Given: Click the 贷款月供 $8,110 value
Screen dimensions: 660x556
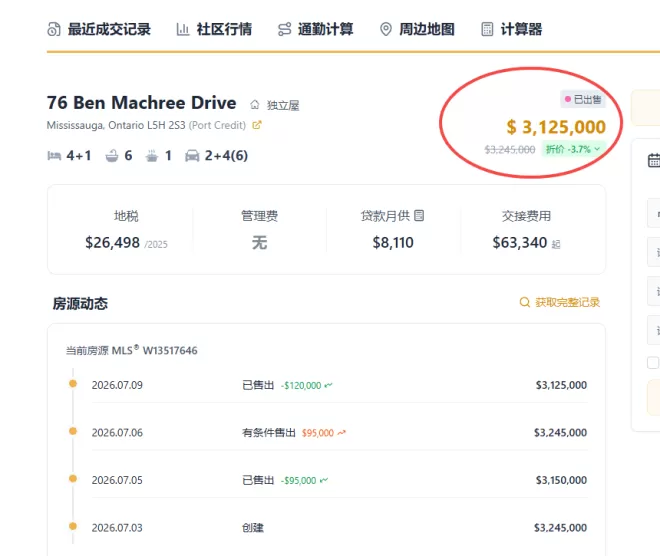Looking at the screenshot, I should (393, 242).
